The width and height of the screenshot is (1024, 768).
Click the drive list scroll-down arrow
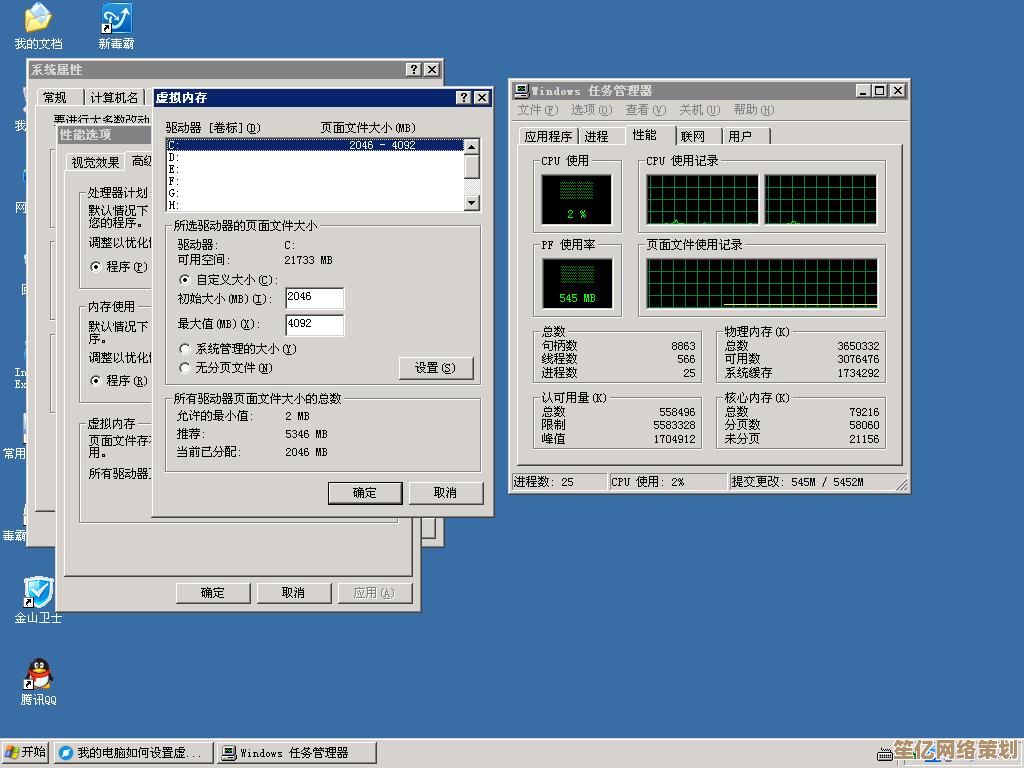(471, 204)
